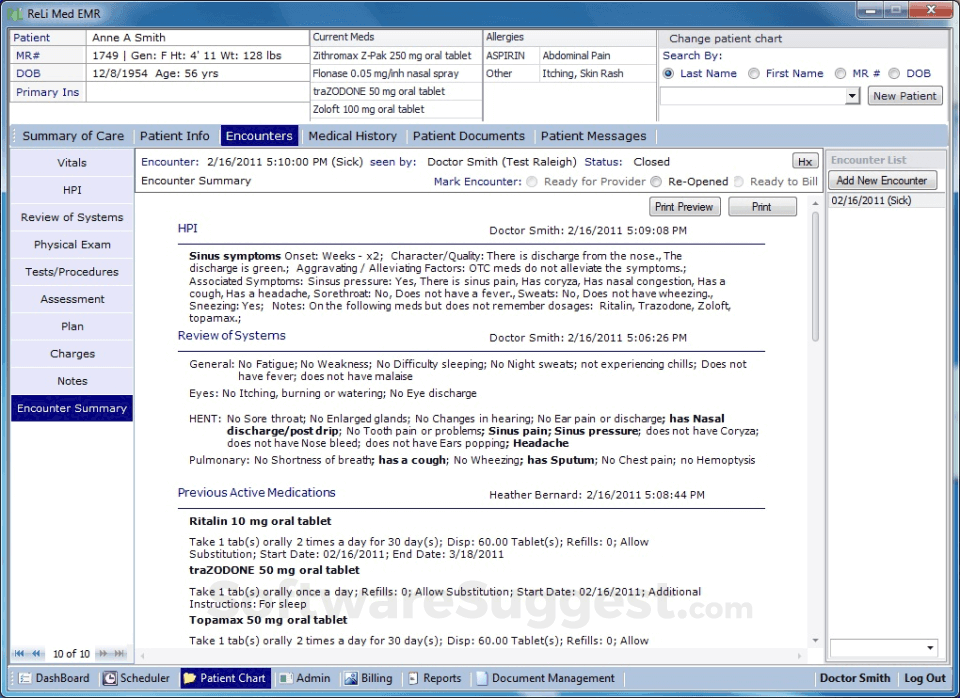The image size is (960, 698).
Task: Enable the Last Name search radio button
Action: click(668, 73)
